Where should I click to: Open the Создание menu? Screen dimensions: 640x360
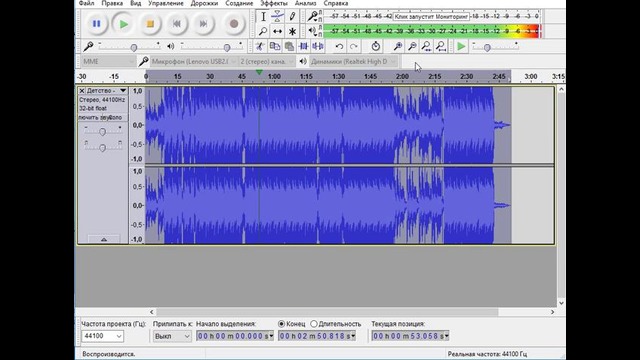[239, 3]
